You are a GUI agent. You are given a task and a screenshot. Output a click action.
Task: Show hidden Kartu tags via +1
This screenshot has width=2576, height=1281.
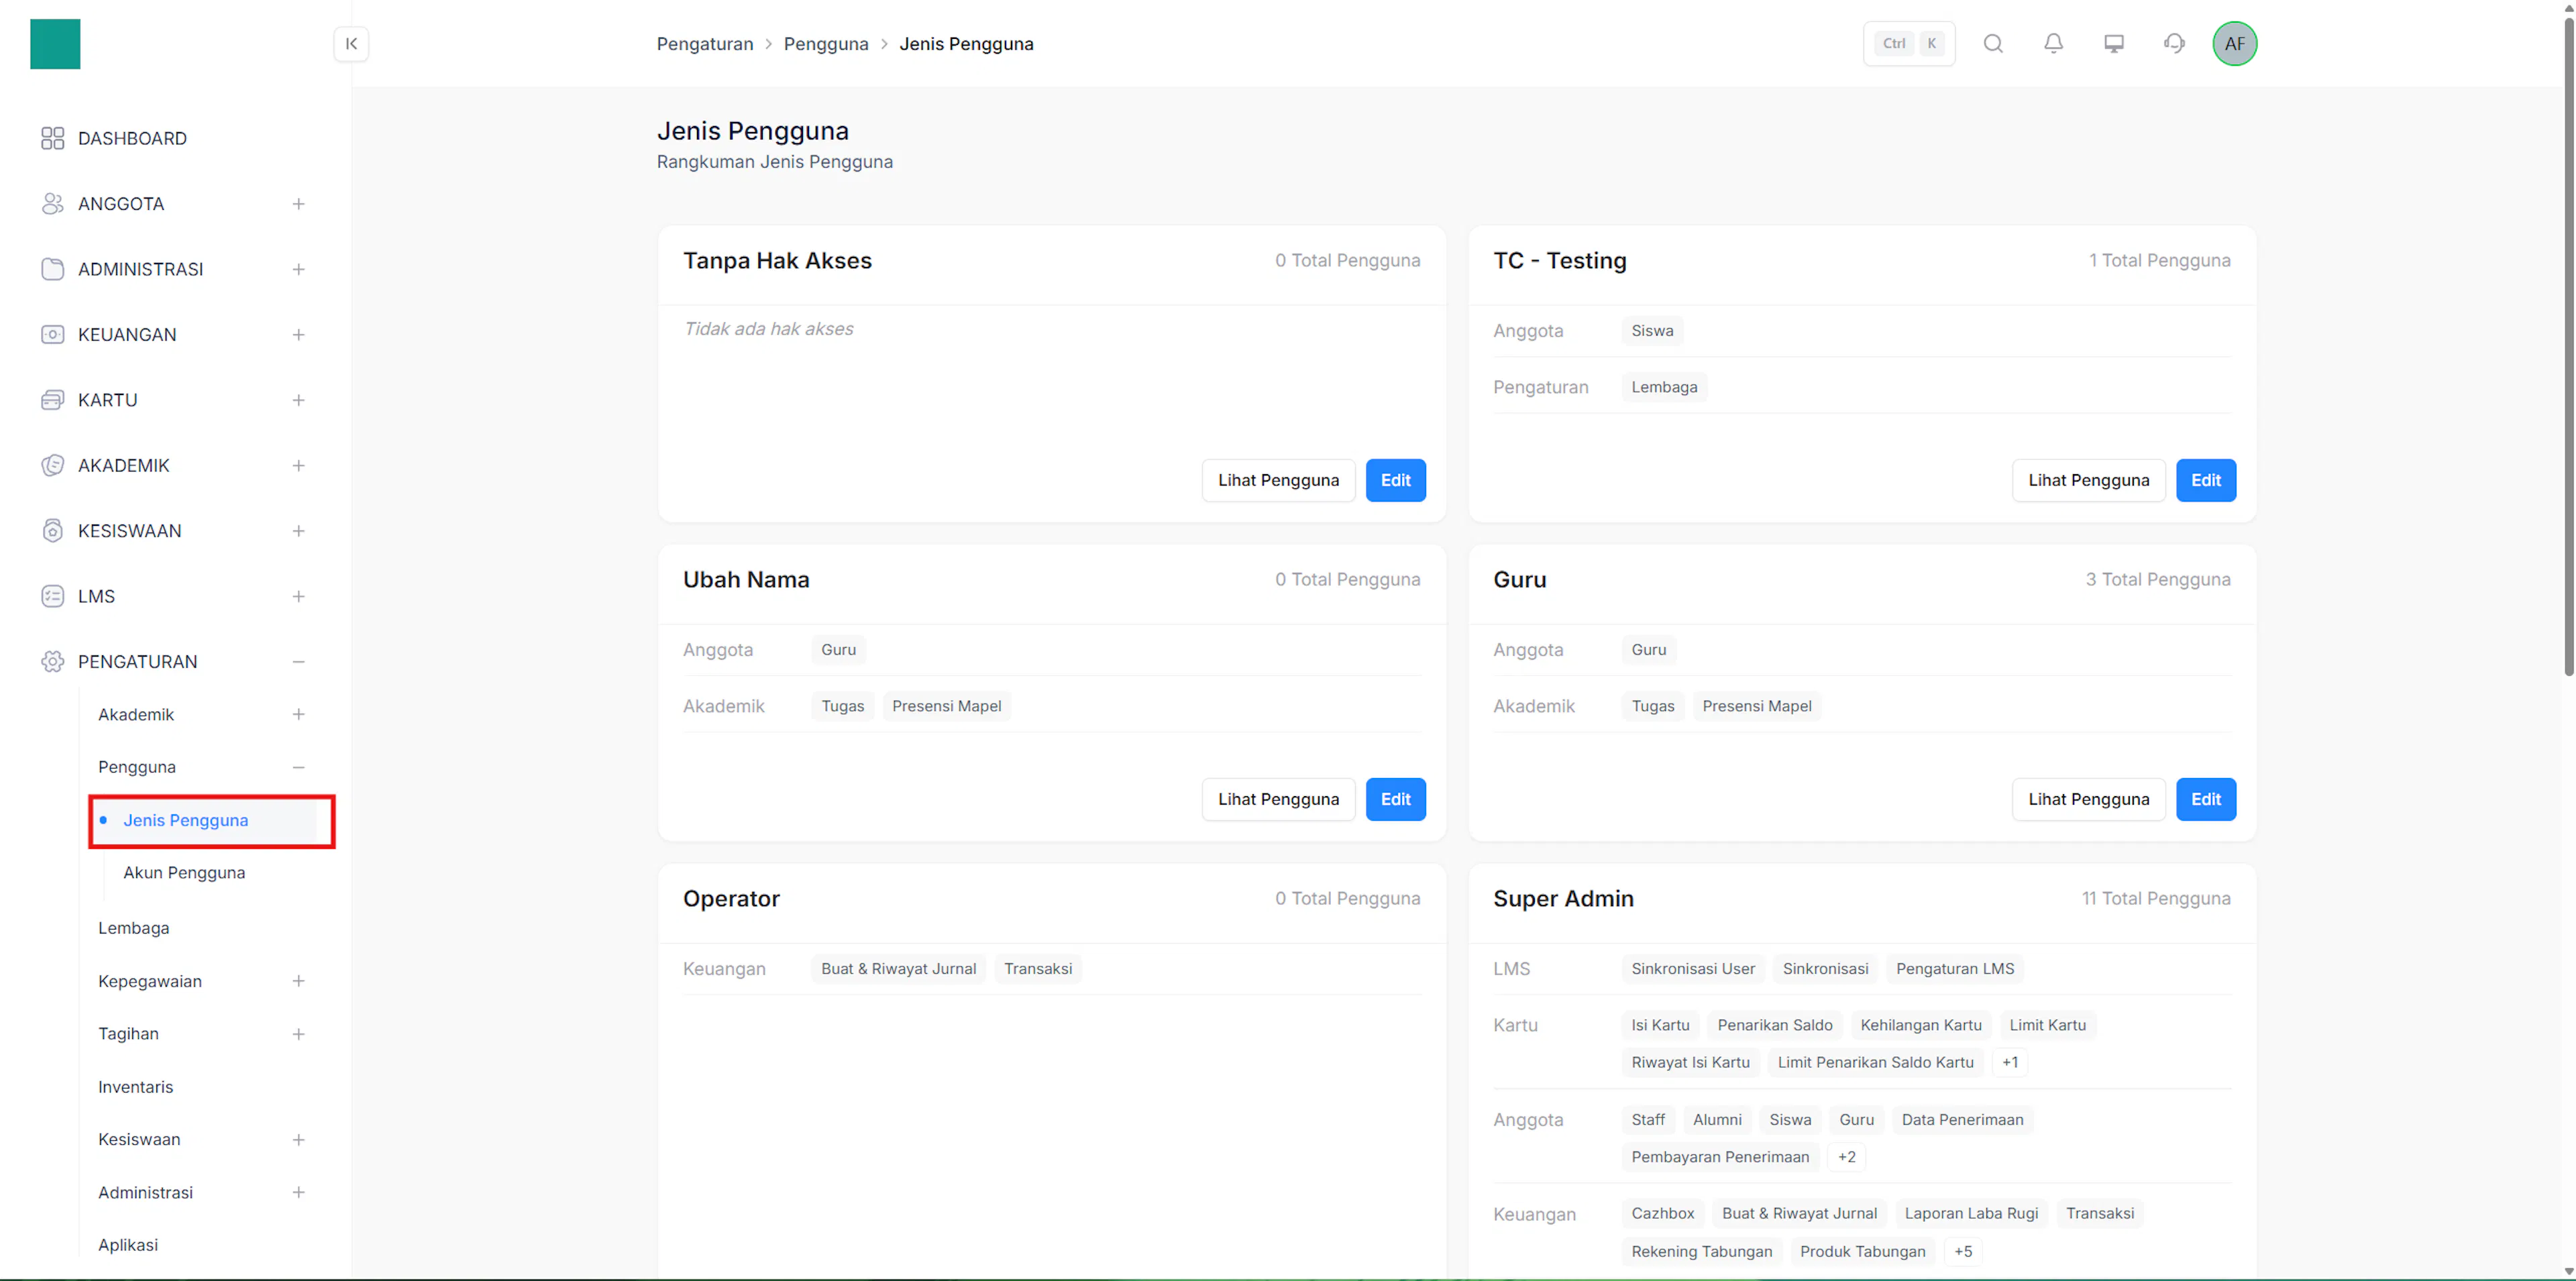2010,1062
